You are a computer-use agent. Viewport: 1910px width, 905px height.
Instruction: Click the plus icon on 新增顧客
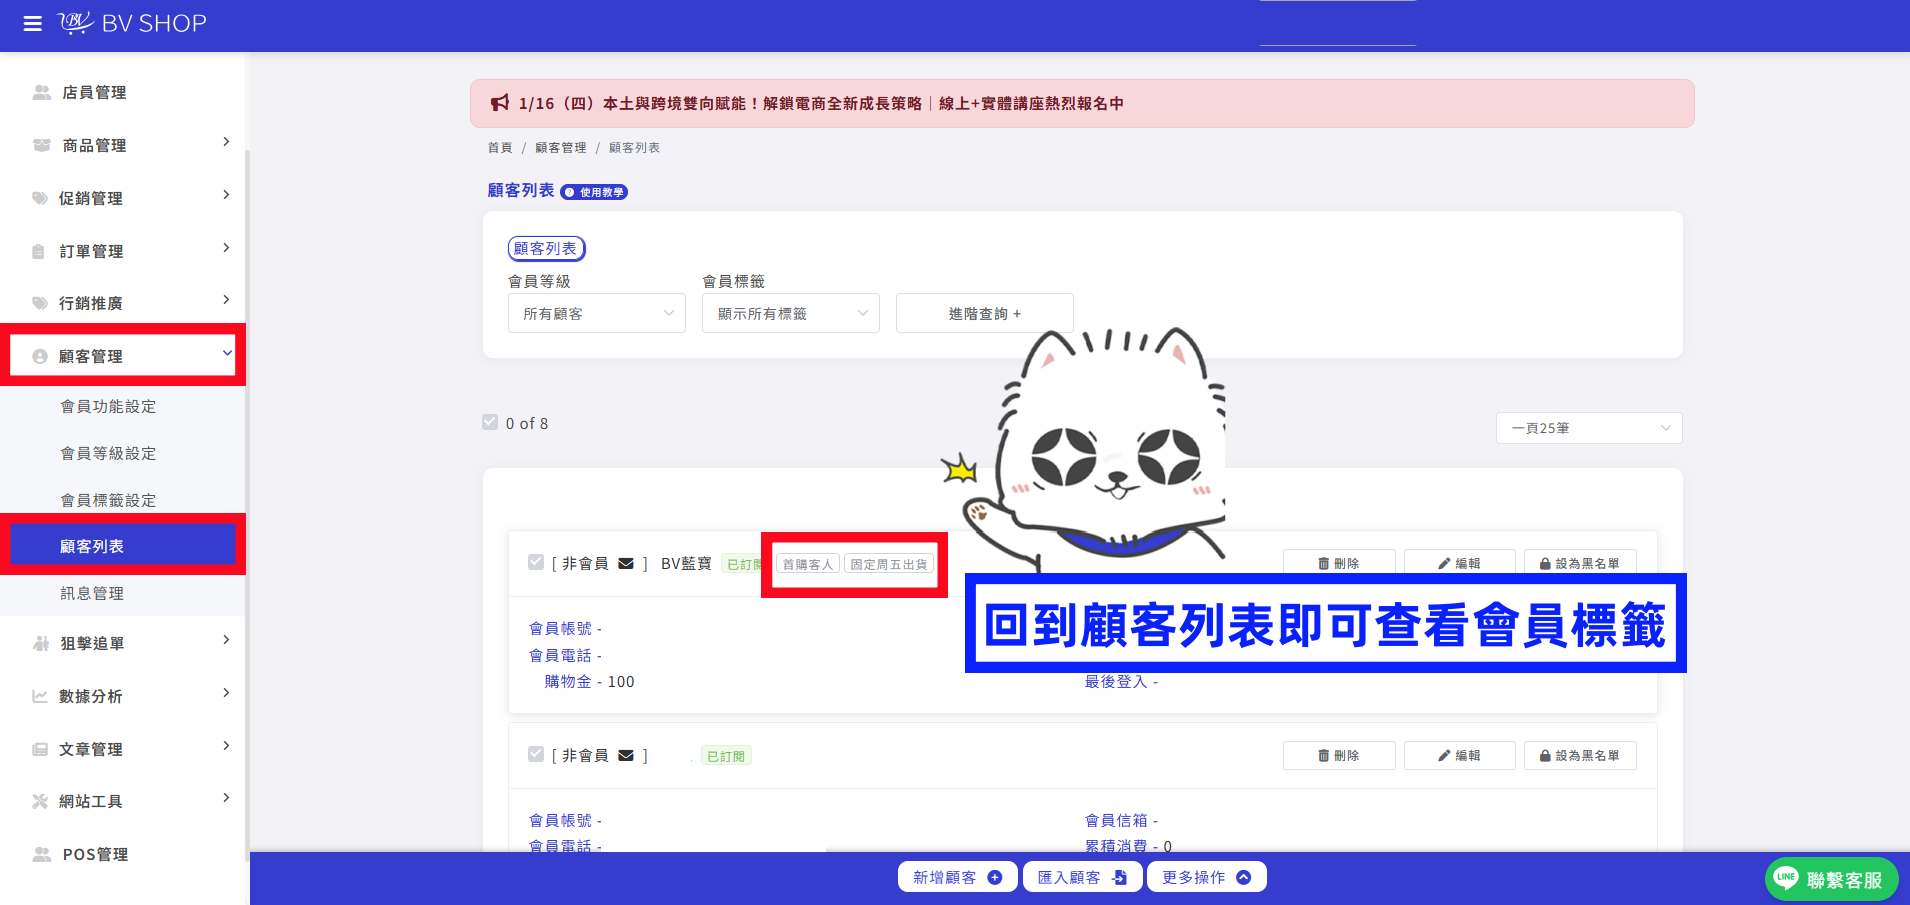point(995,877)
